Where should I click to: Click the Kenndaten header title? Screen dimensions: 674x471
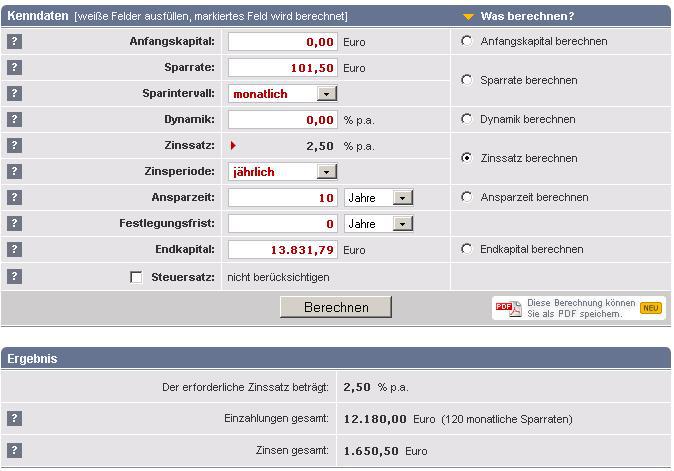(x=38, y=16)
